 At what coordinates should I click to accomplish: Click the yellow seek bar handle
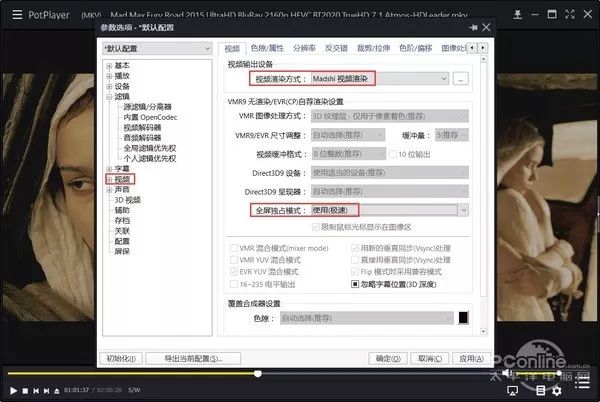[258, 373]
